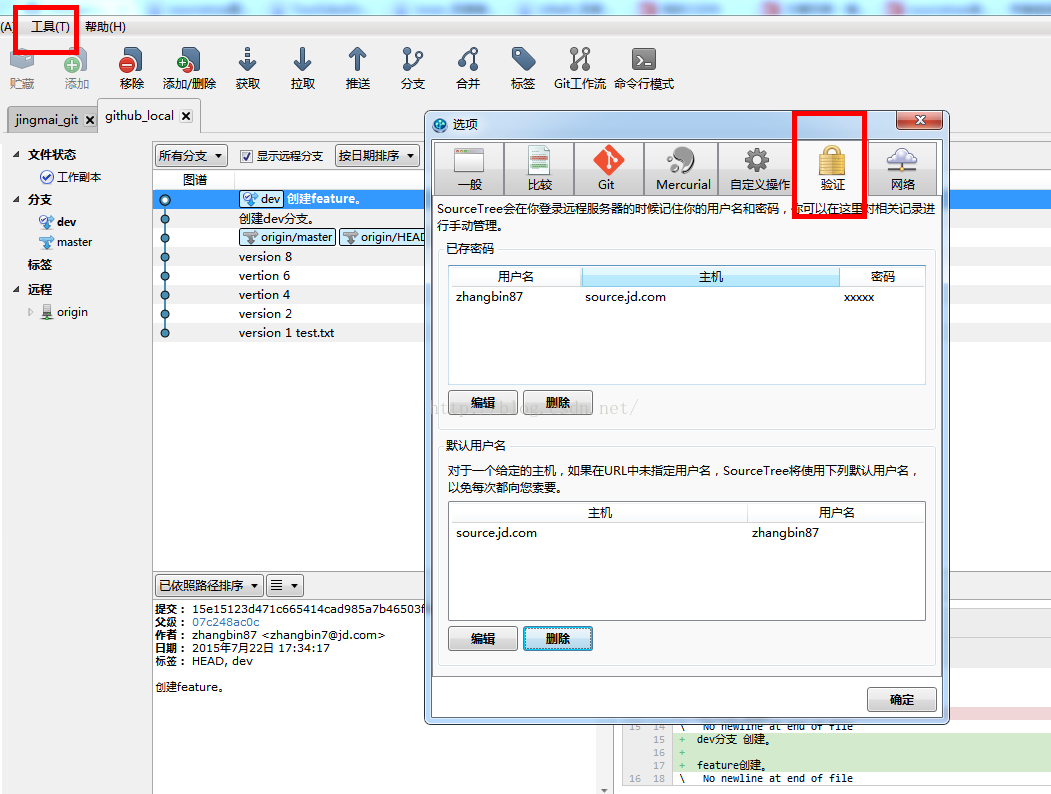Click the Add/Remove (添加/删除) toolbar icon
The height and width of the screenshot is (794, 1051).
tap(189, 68)
